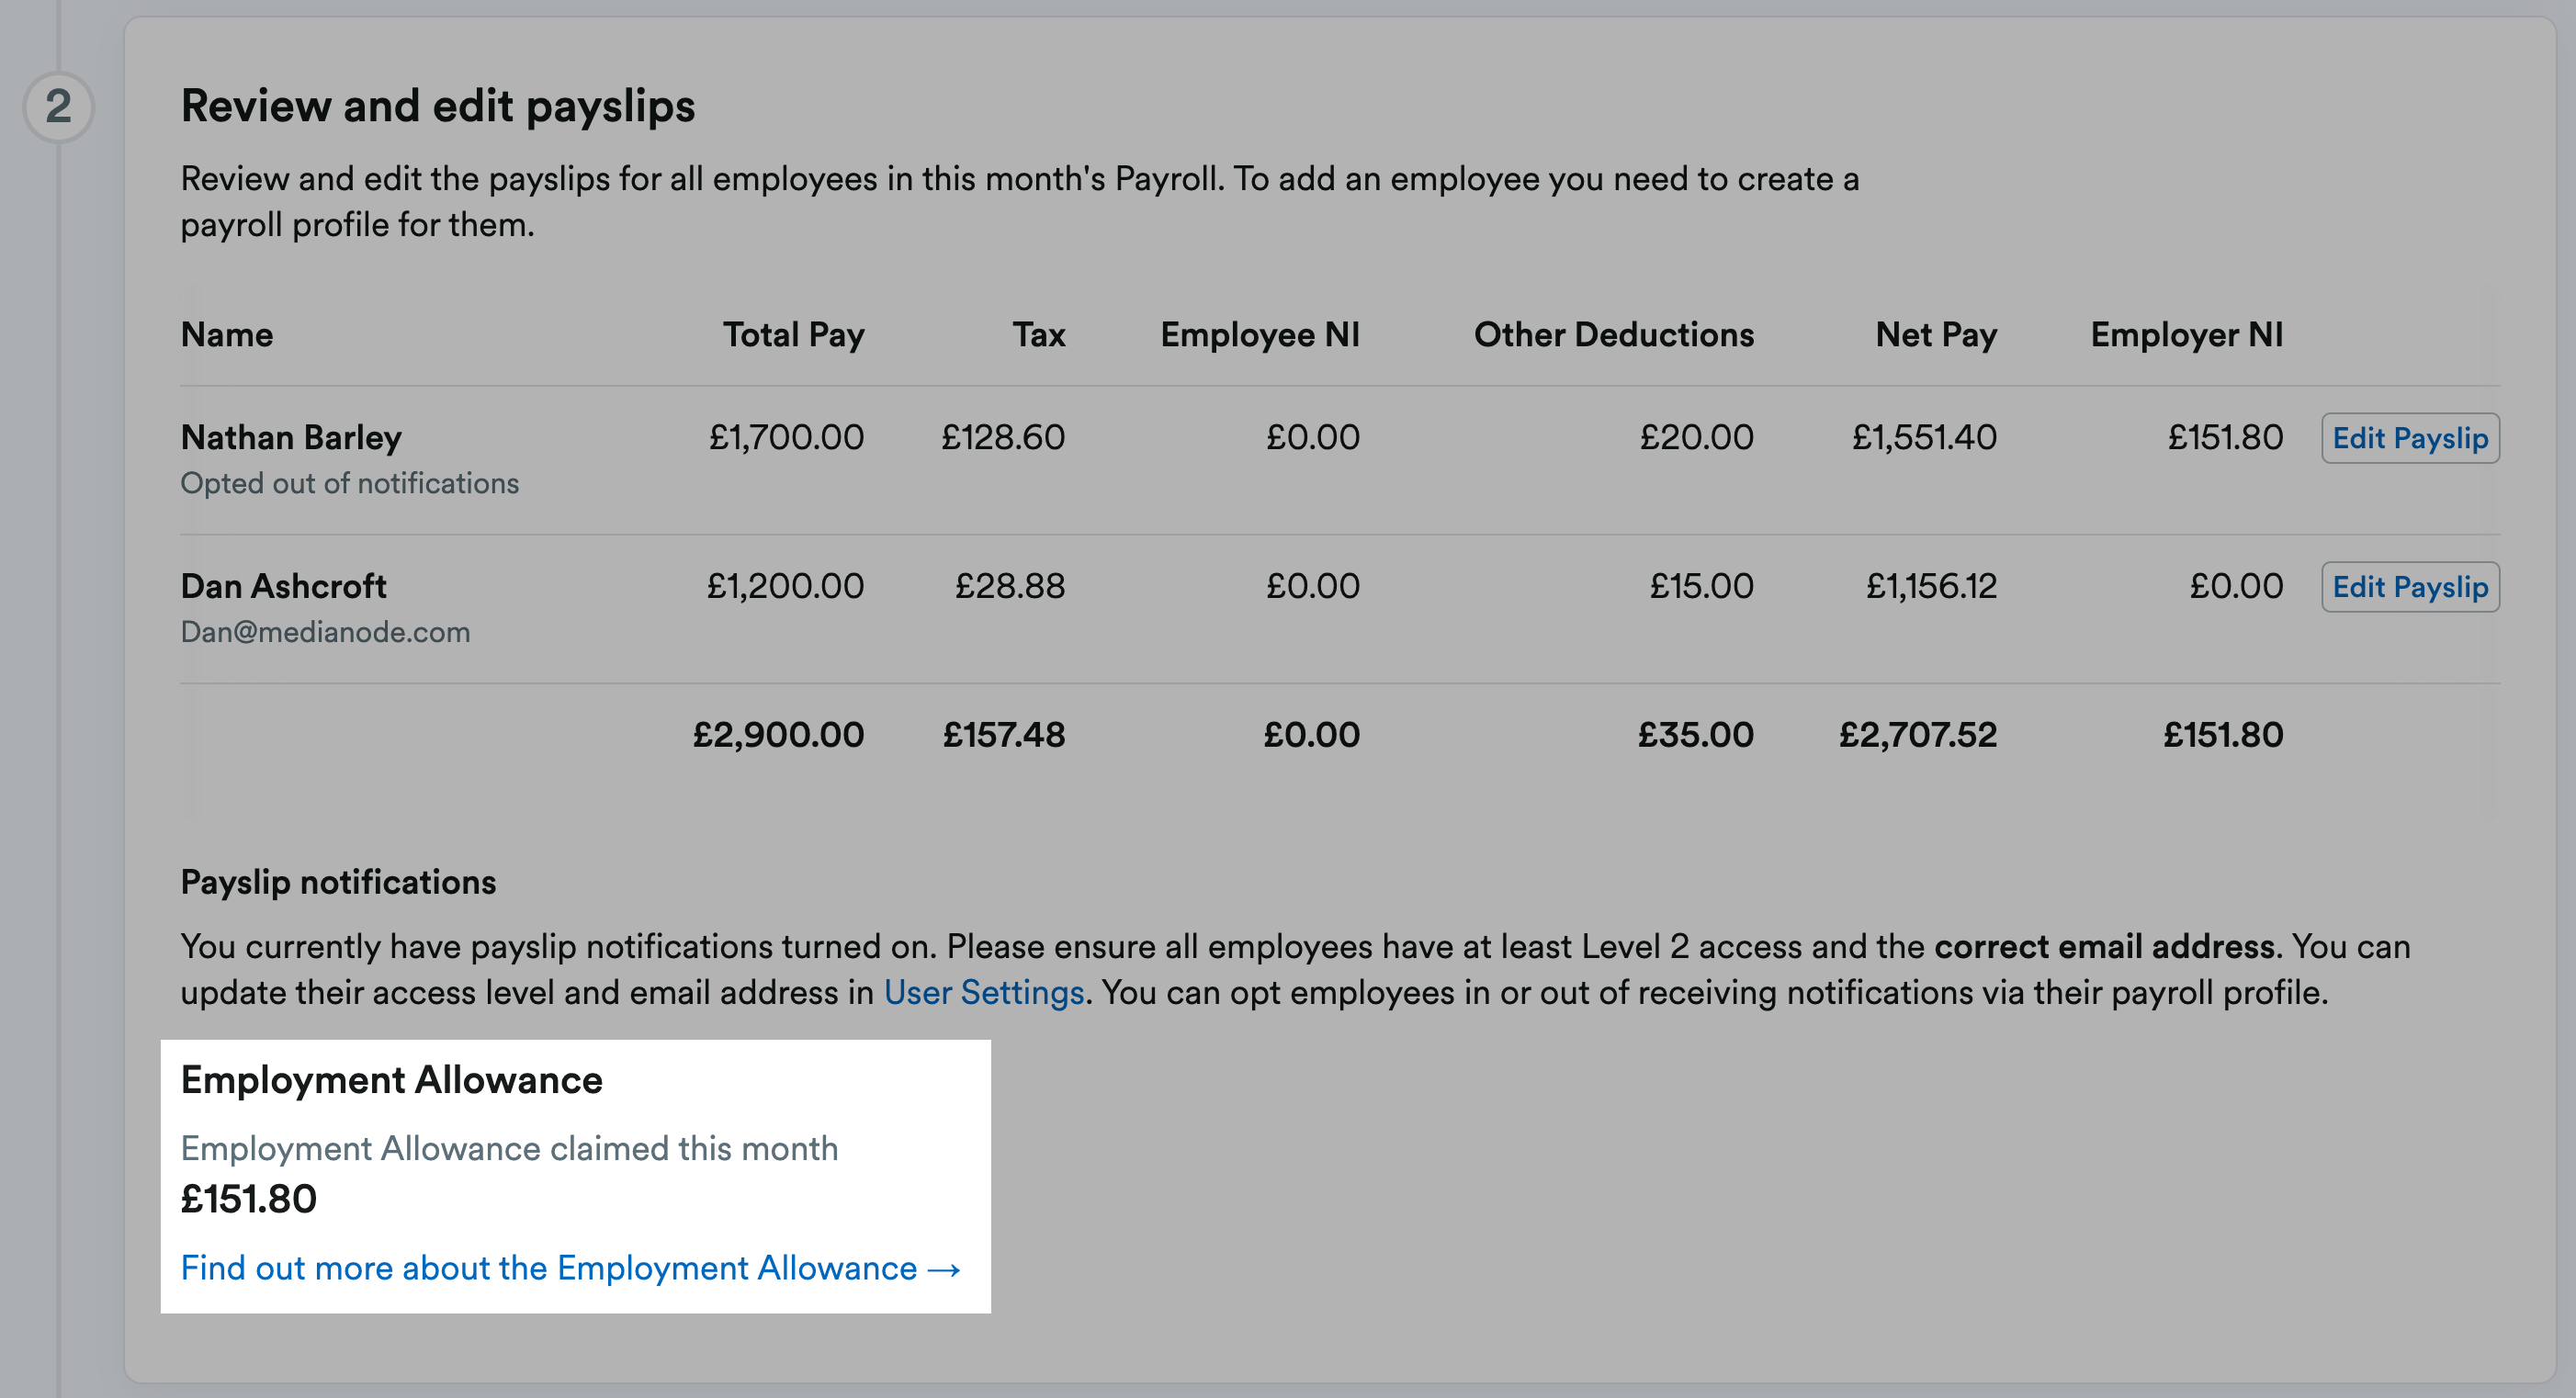The height and width of the screenshot is (1398, 2576).
Task: Click the Tax column header
Action: click(1039, 335)
